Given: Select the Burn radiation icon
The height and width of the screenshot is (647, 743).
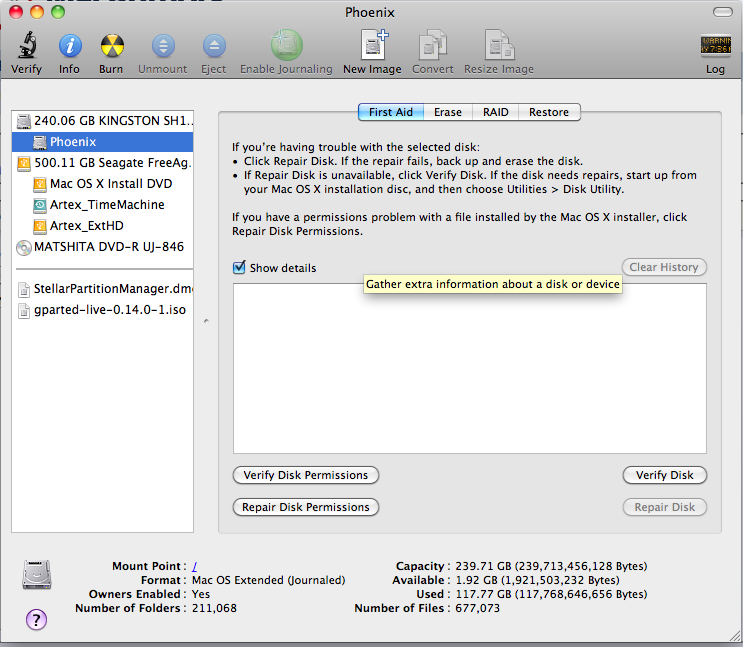Looking at the screenshot, I should pyautogui.click(x=112, y=46).
